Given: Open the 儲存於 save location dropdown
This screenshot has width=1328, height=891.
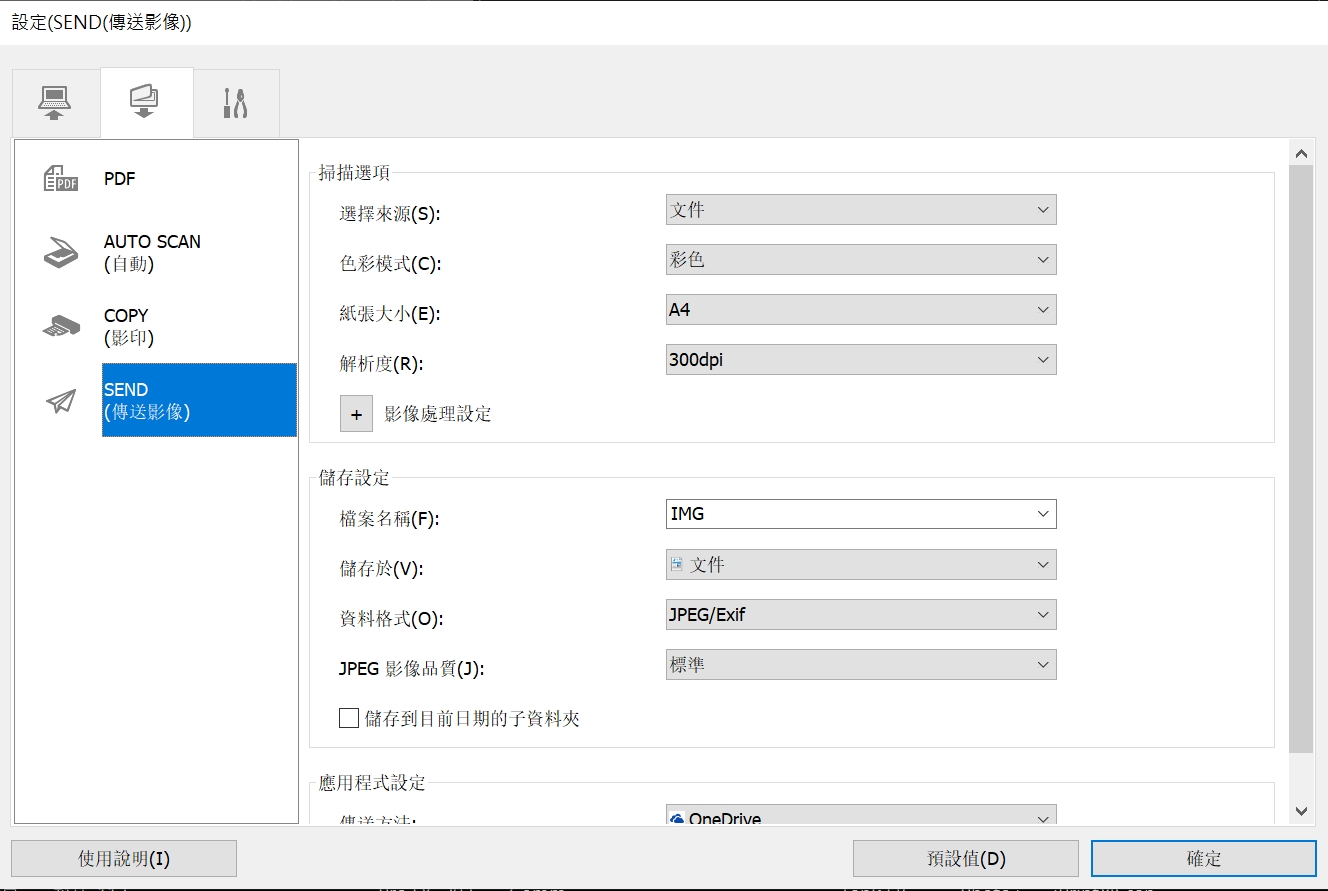Looking at the screenshot, I should [x=861, y=565].
